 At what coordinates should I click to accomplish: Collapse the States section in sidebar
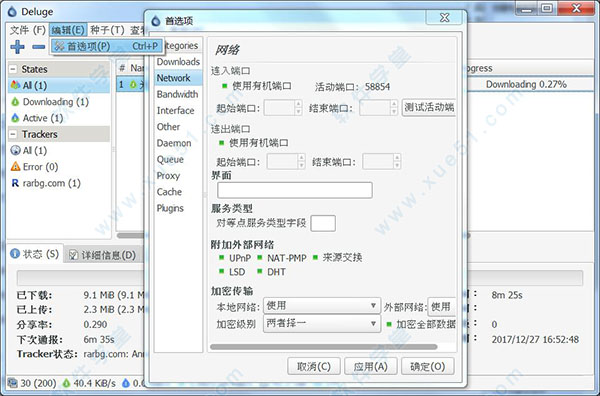click(13, 69)
